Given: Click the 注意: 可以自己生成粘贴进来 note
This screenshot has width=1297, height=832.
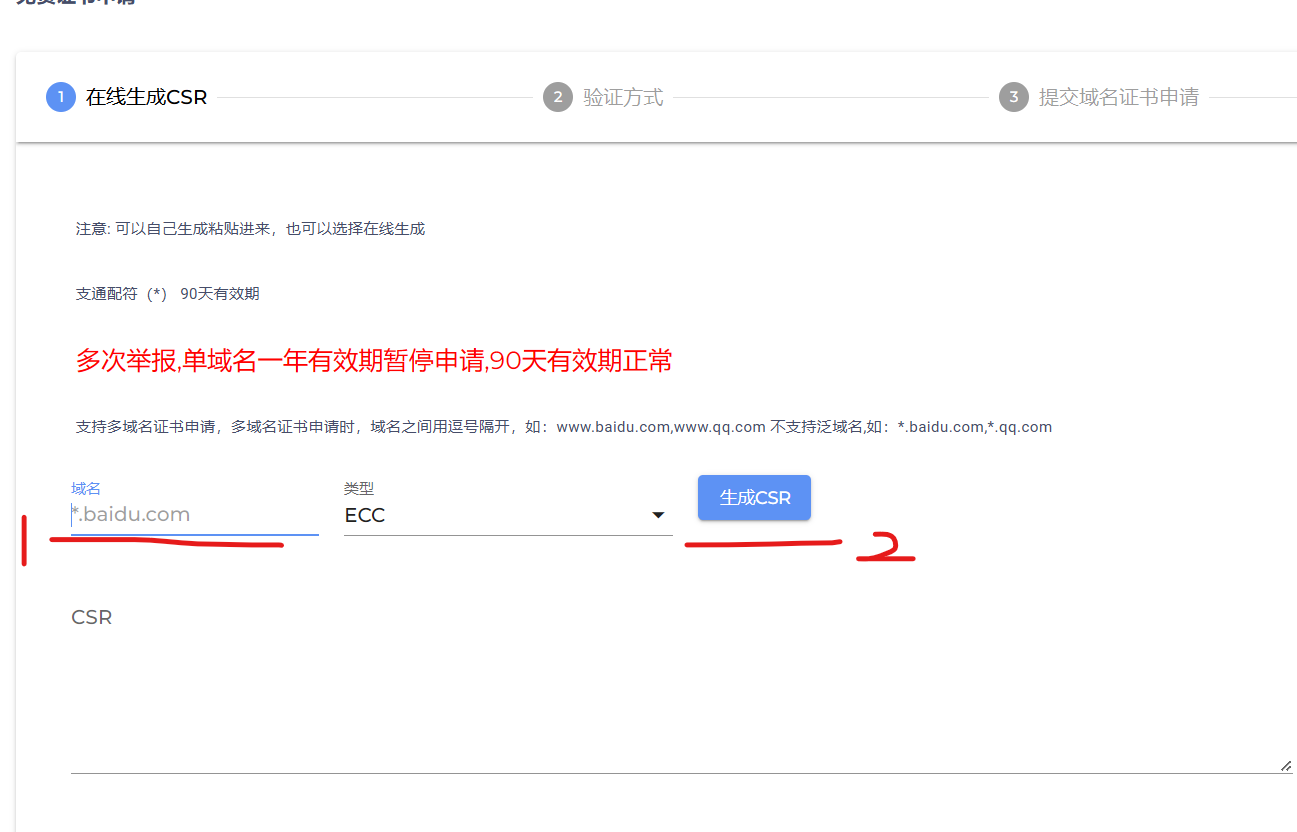Looking at the screenshot, I should tap(250, 229).
